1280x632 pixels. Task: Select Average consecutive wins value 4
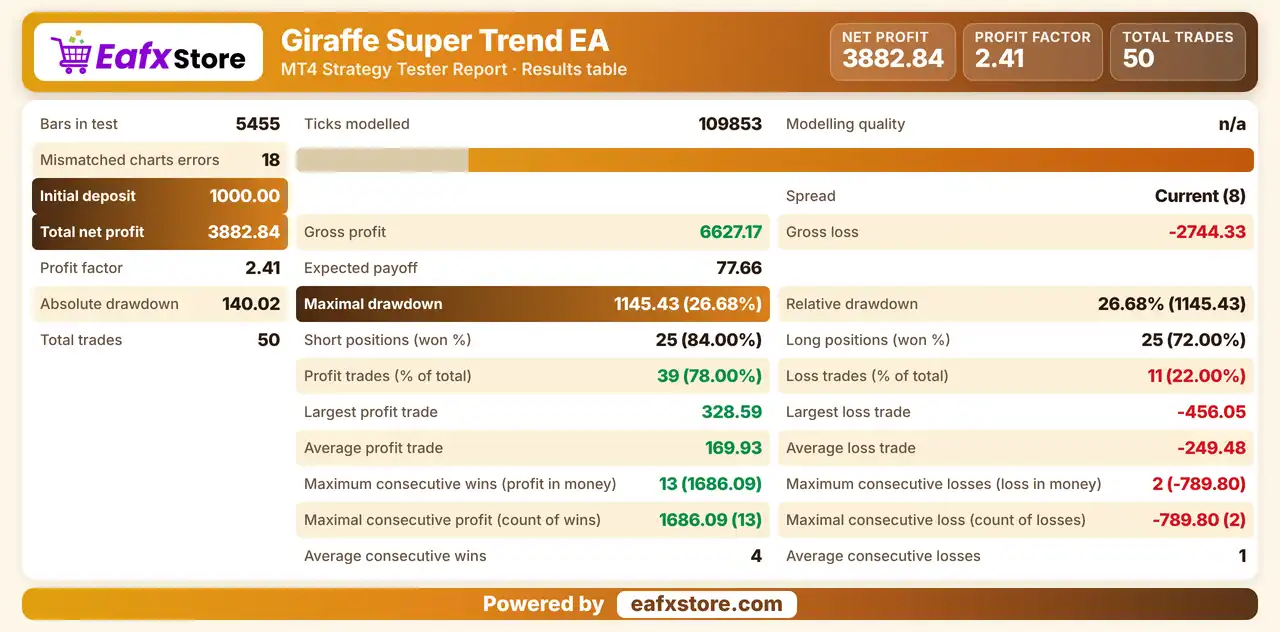[757, 556]
